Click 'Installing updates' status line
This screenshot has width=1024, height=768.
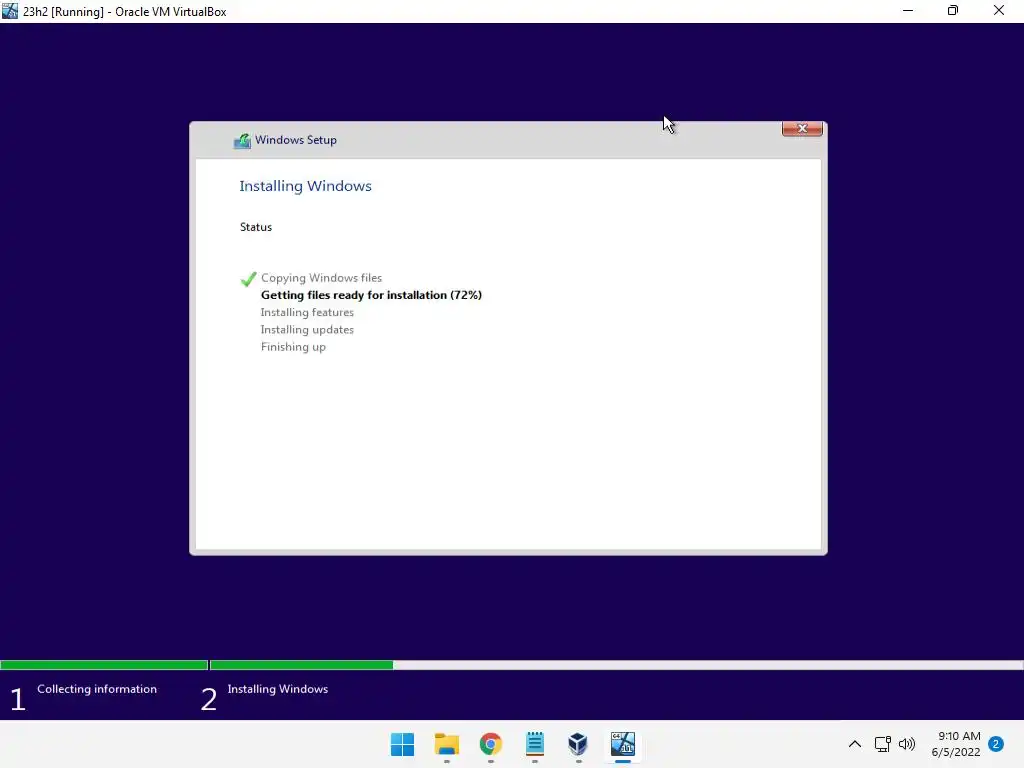307,330
